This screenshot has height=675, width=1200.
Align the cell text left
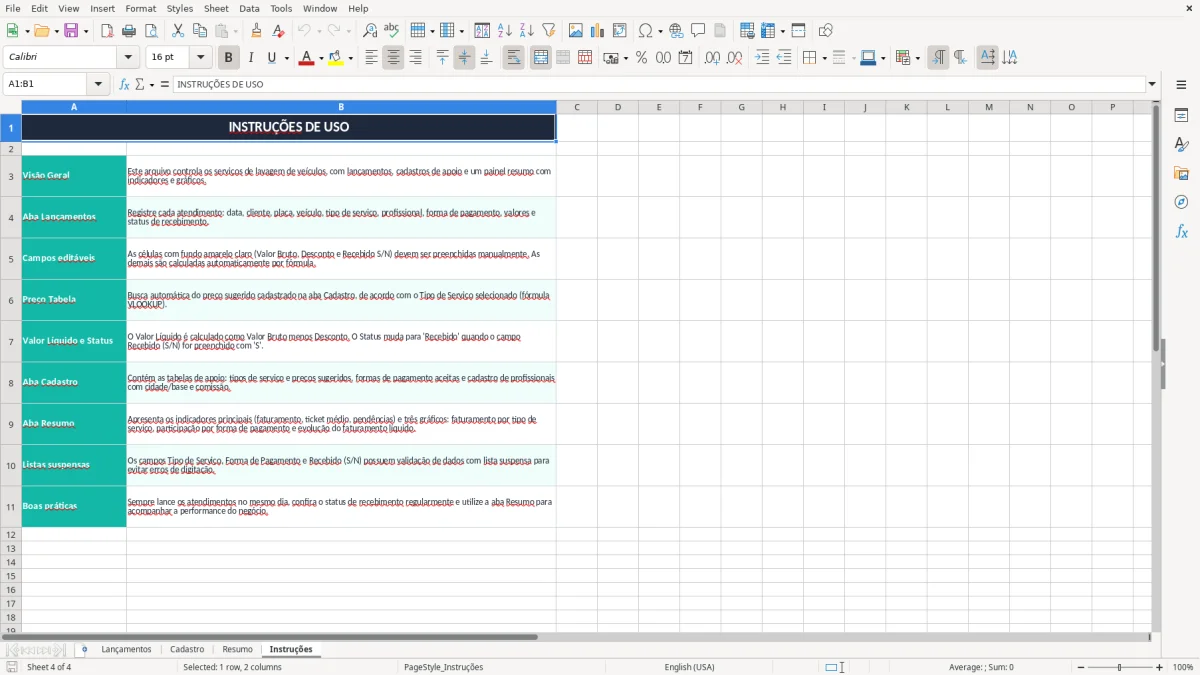(x=371, y=58)
